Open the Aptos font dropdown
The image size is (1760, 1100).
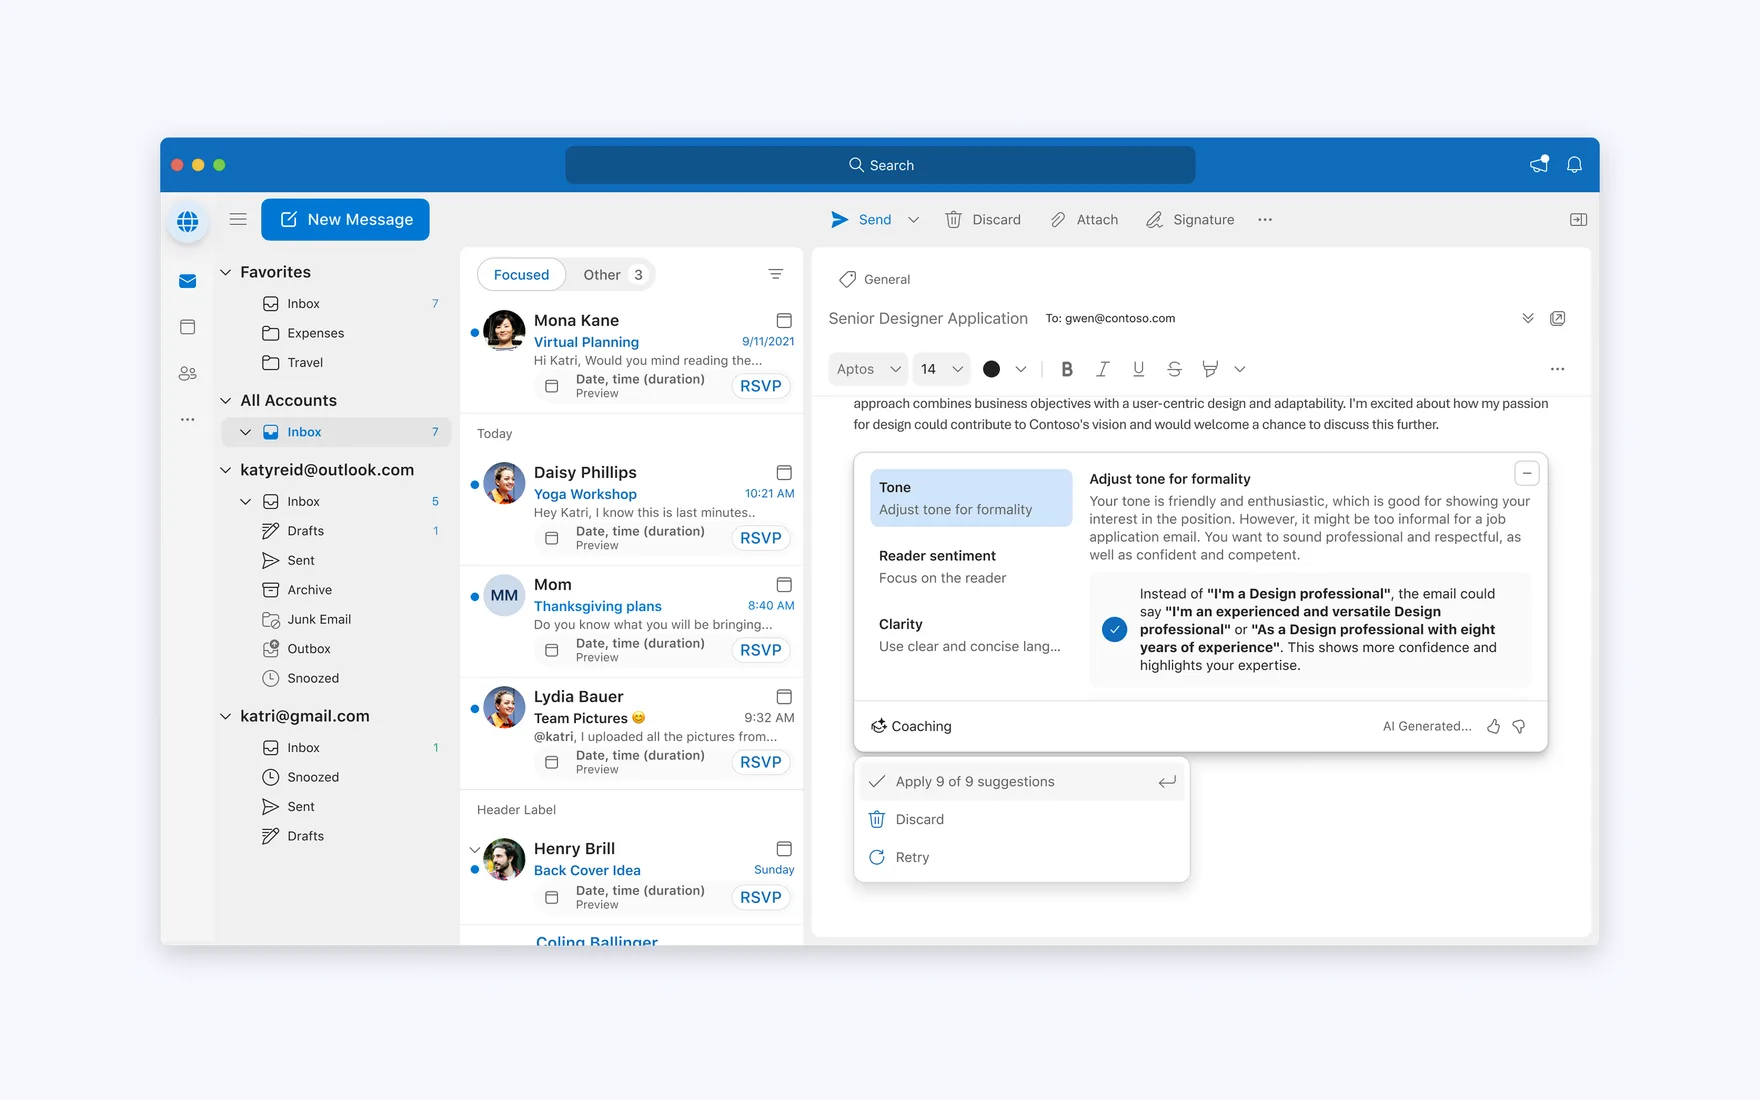pyautogui.click(x=868, y=369)
